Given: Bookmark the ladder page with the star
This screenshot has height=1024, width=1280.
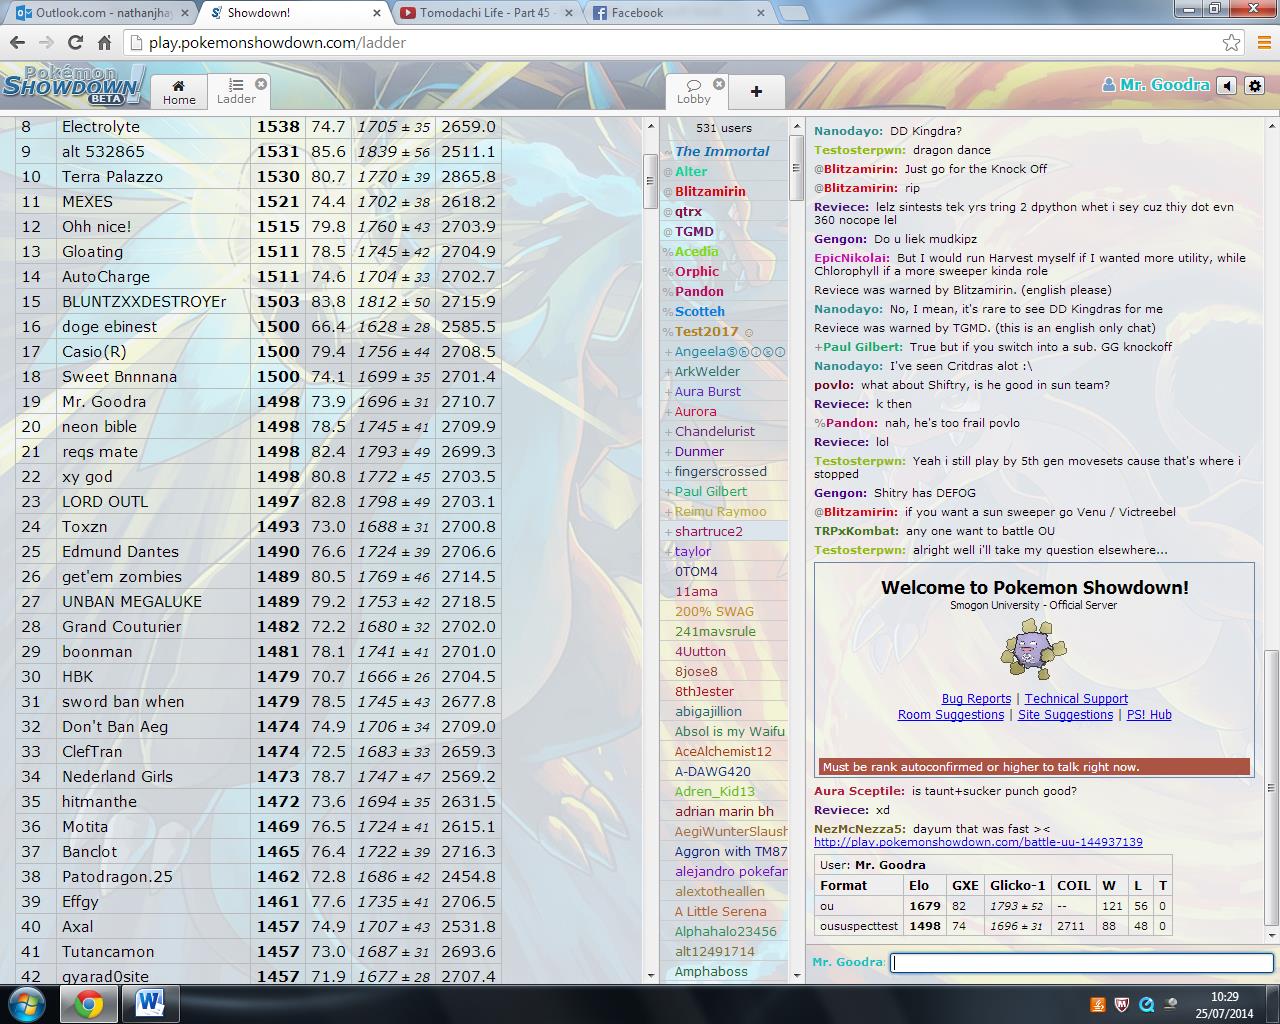Looking at the screenshot, I should (x=1231, y=43).
